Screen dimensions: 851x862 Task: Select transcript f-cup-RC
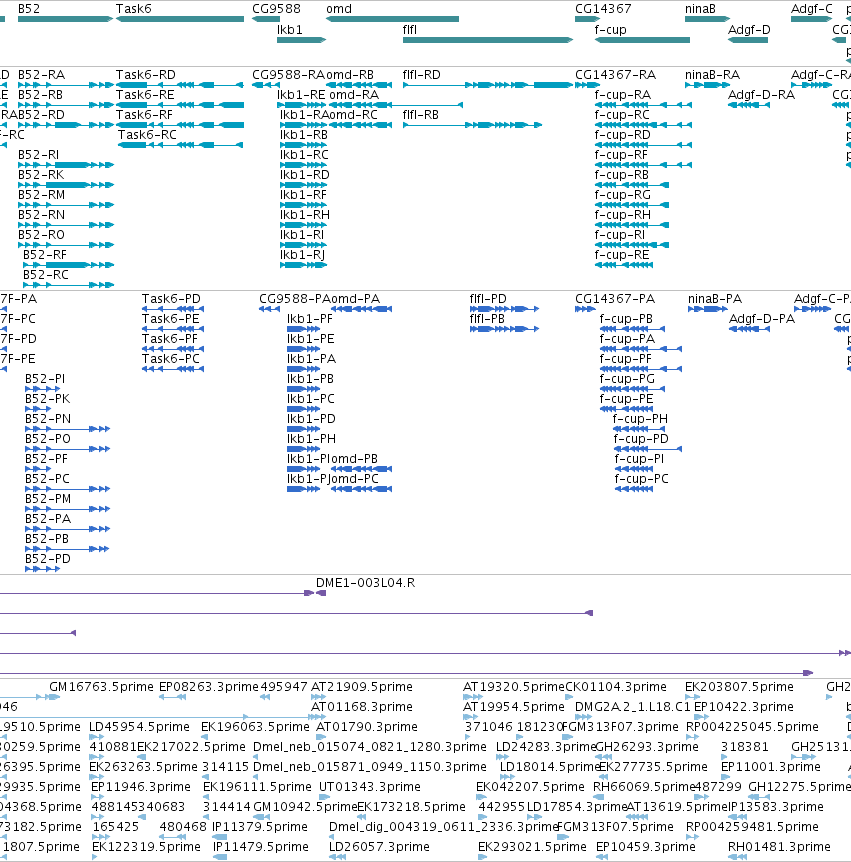point(643,125)
